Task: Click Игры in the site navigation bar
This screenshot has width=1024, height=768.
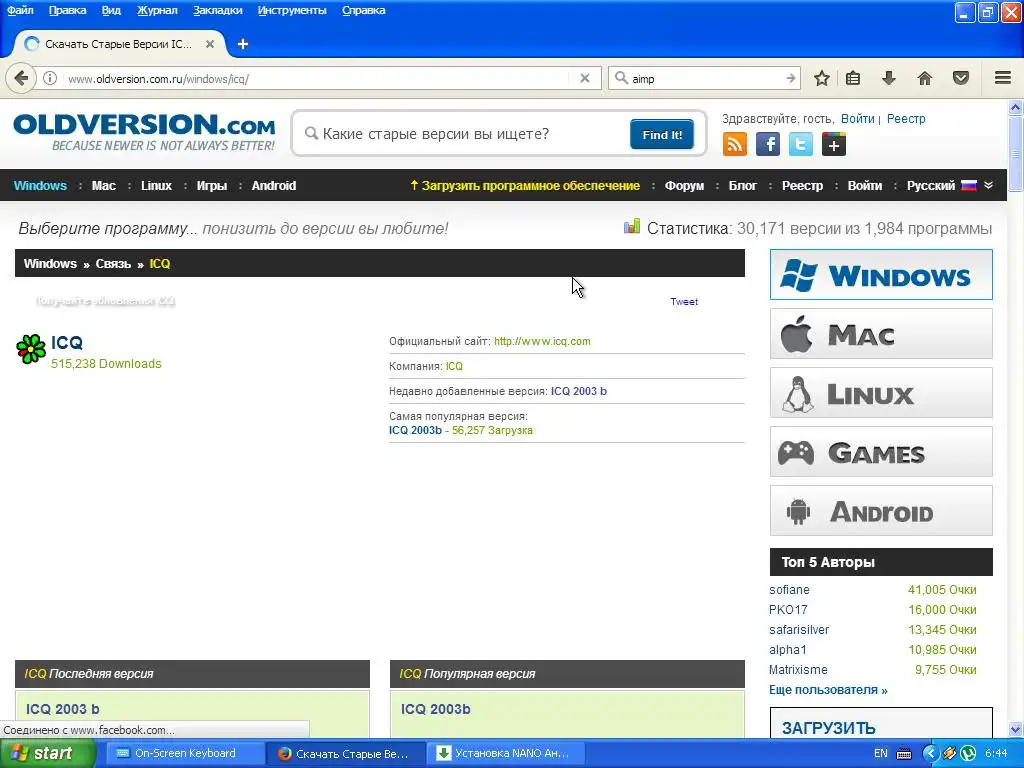Action: [212, 185]
